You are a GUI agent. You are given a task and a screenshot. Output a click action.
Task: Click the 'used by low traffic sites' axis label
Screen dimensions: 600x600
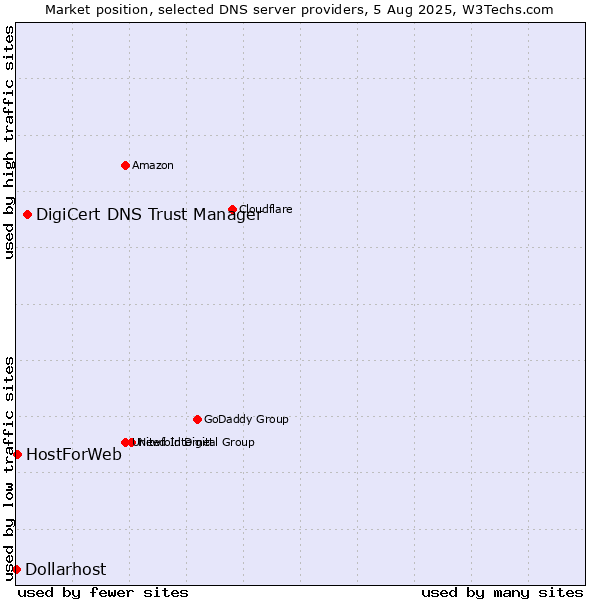[x=8, y=469]
